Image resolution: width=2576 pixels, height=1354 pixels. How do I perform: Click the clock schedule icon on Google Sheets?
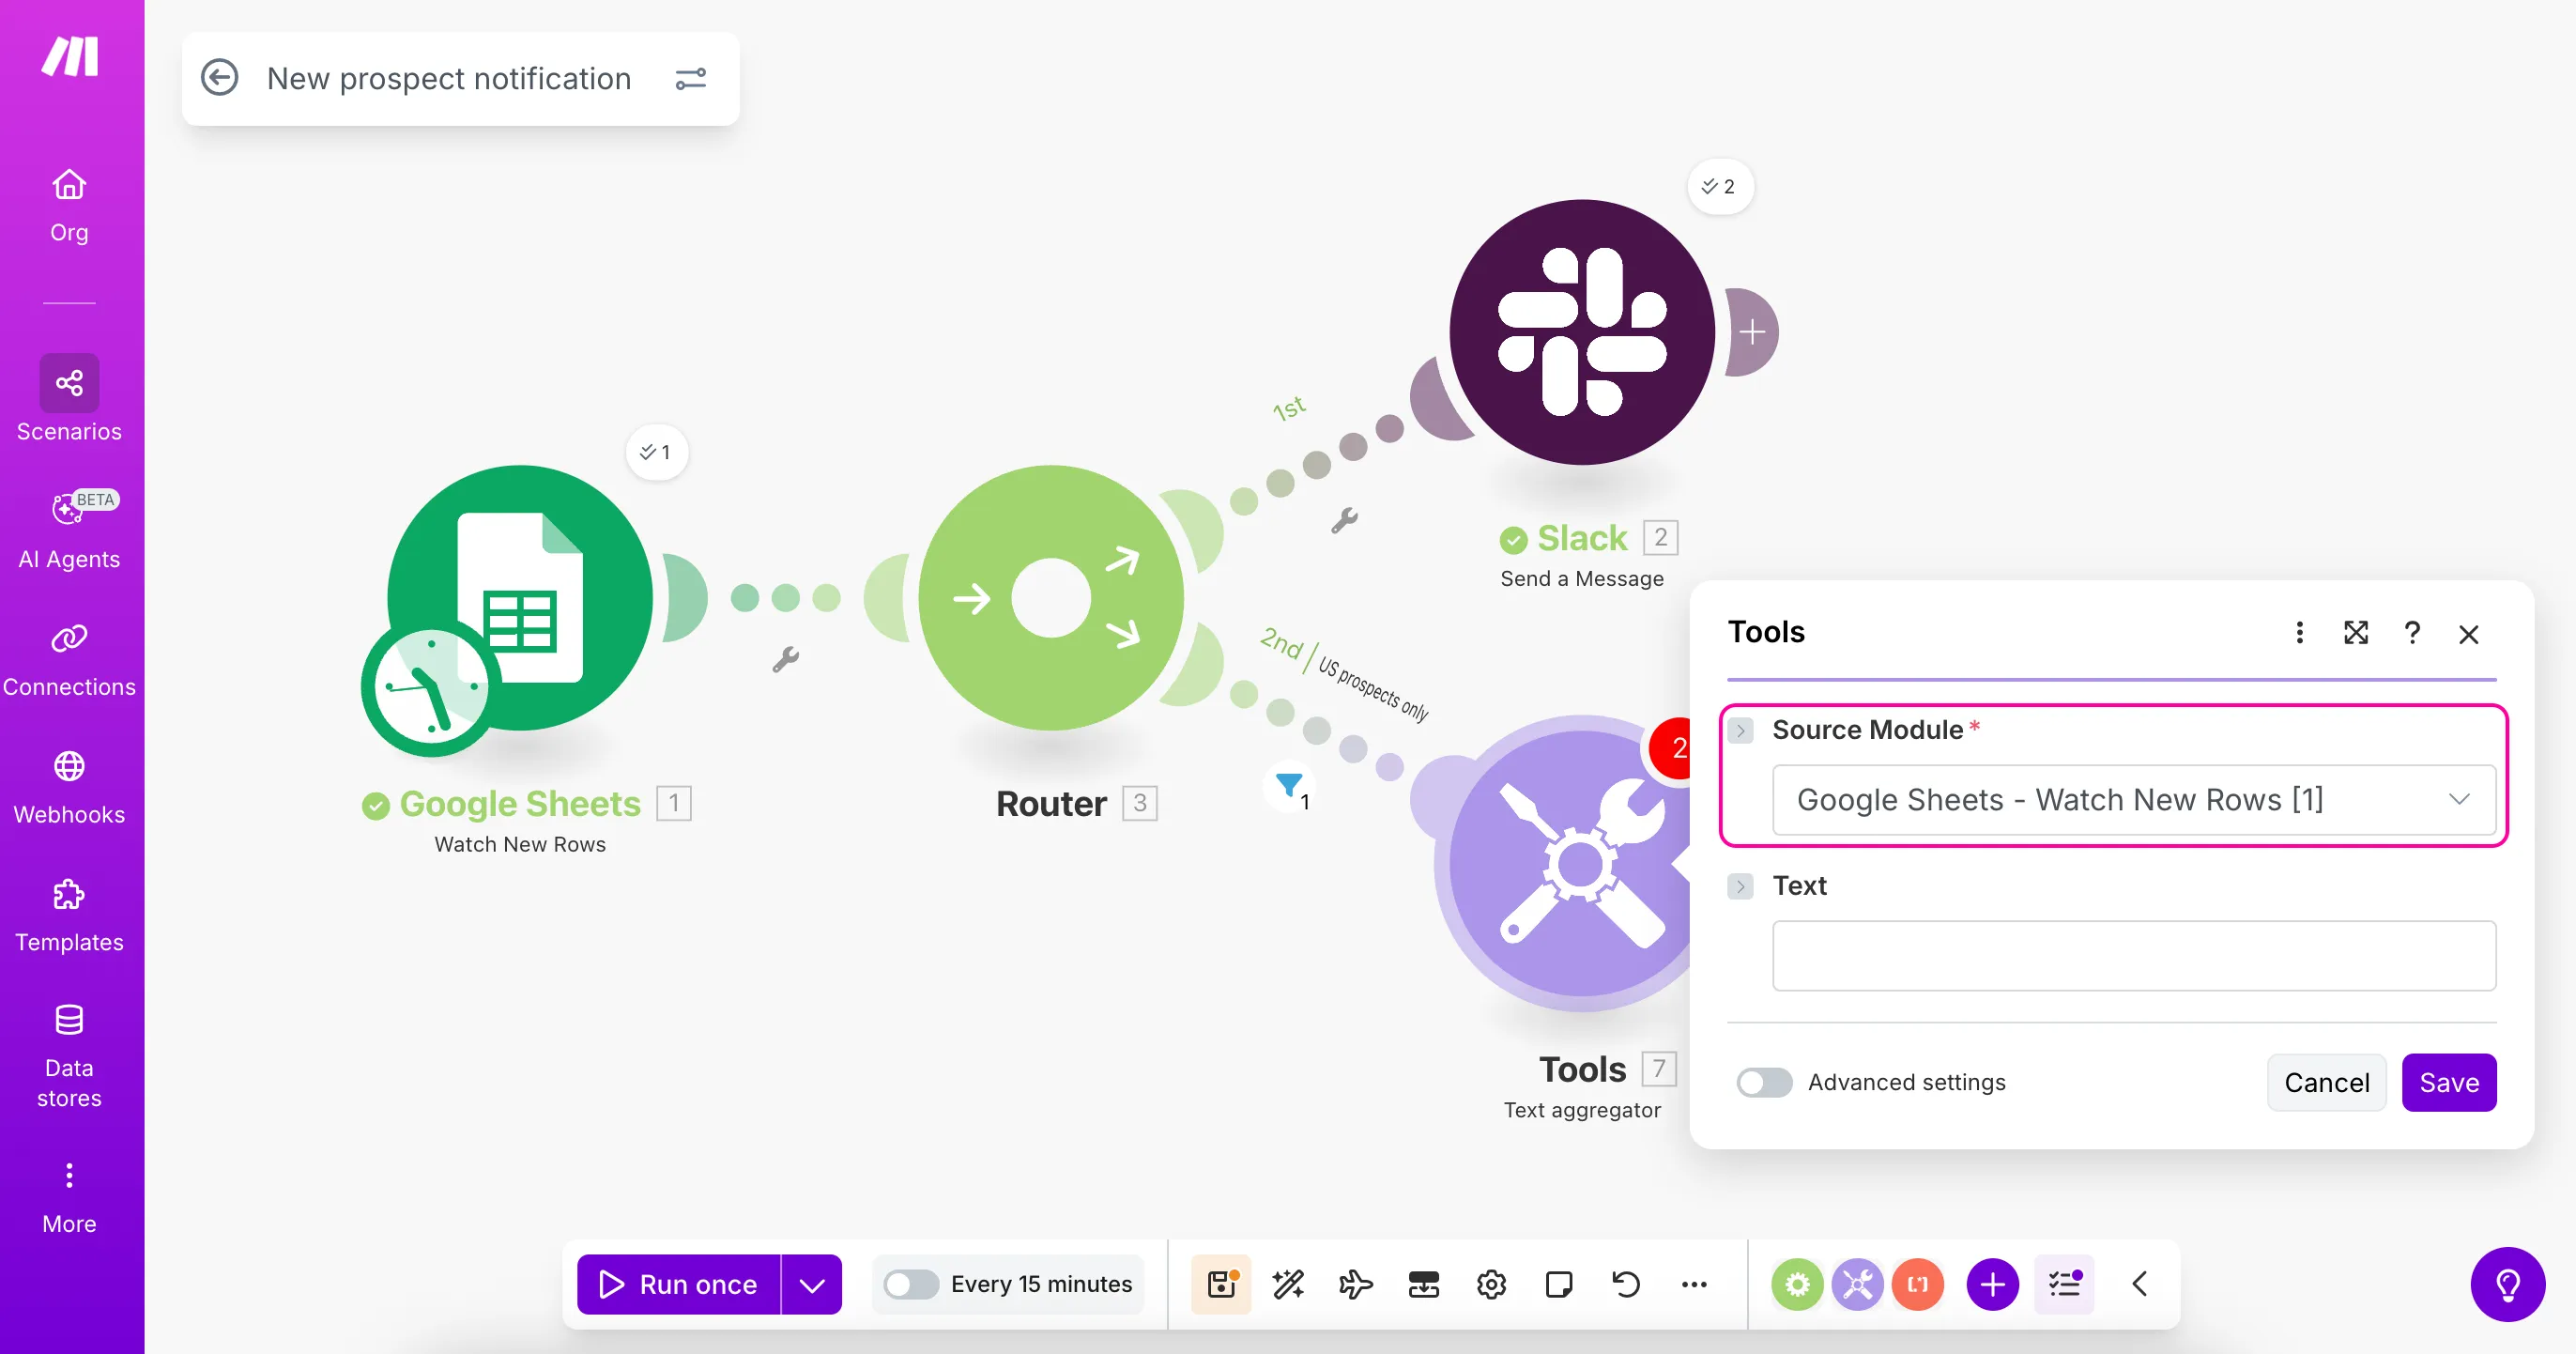pos(430,688)
